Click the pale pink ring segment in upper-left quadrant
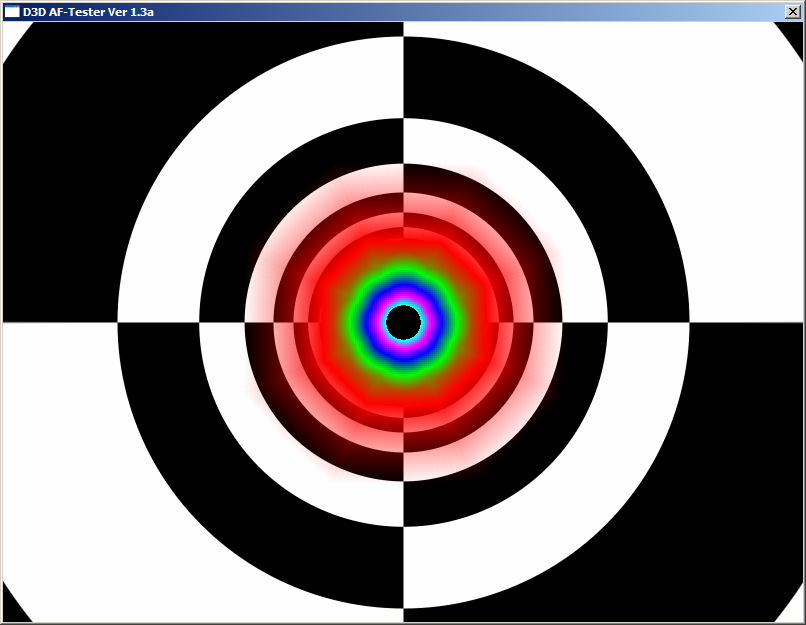 300,222
